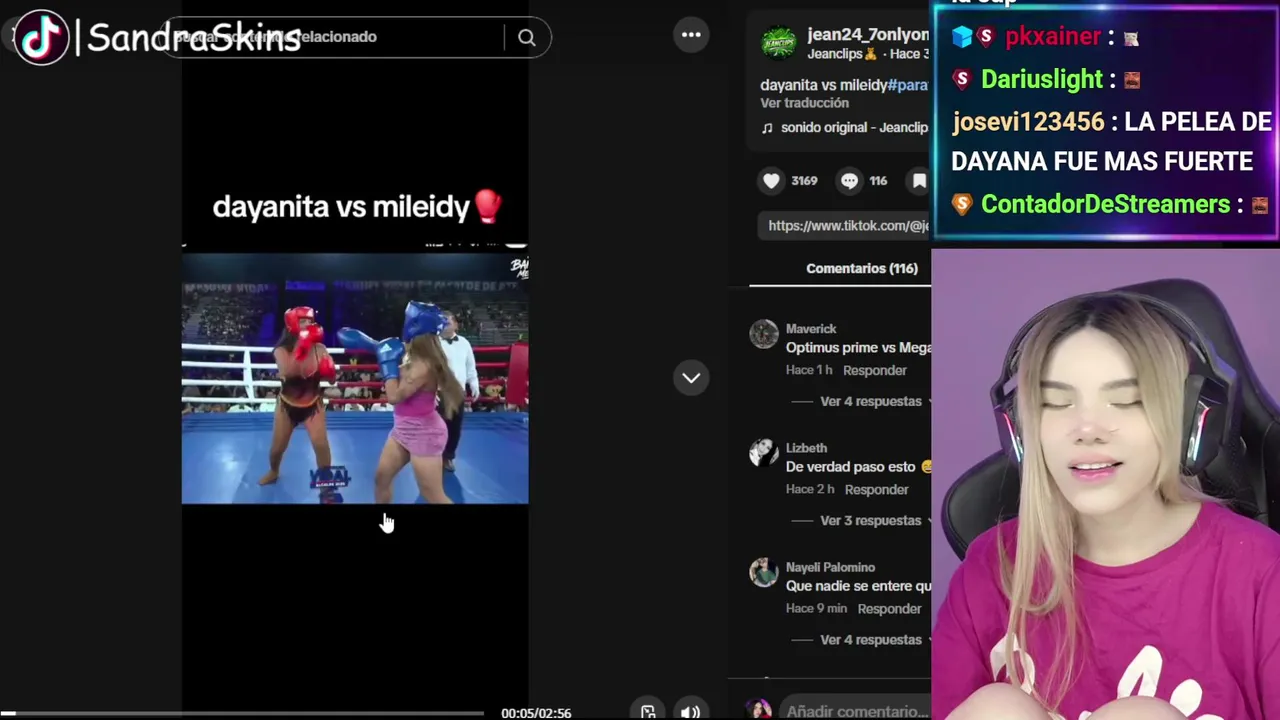Save video with bookmark icon

[x=920, y=181]
